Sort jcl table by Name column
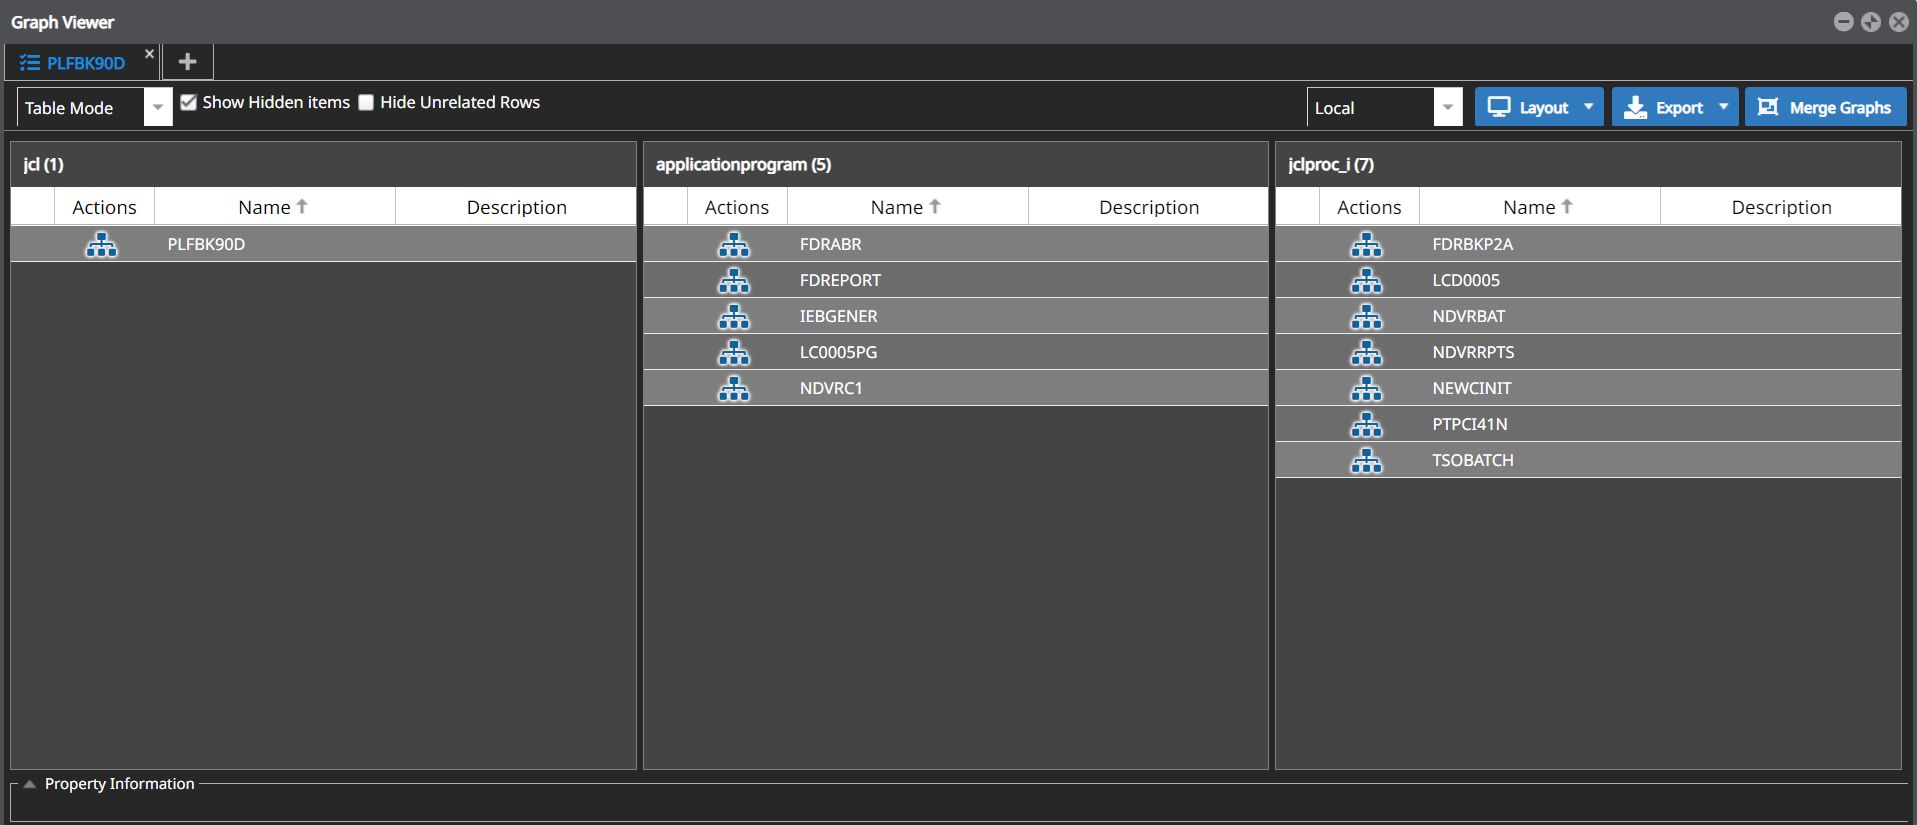The height and width of the screenshot is (825, 1917). (274, 207)
